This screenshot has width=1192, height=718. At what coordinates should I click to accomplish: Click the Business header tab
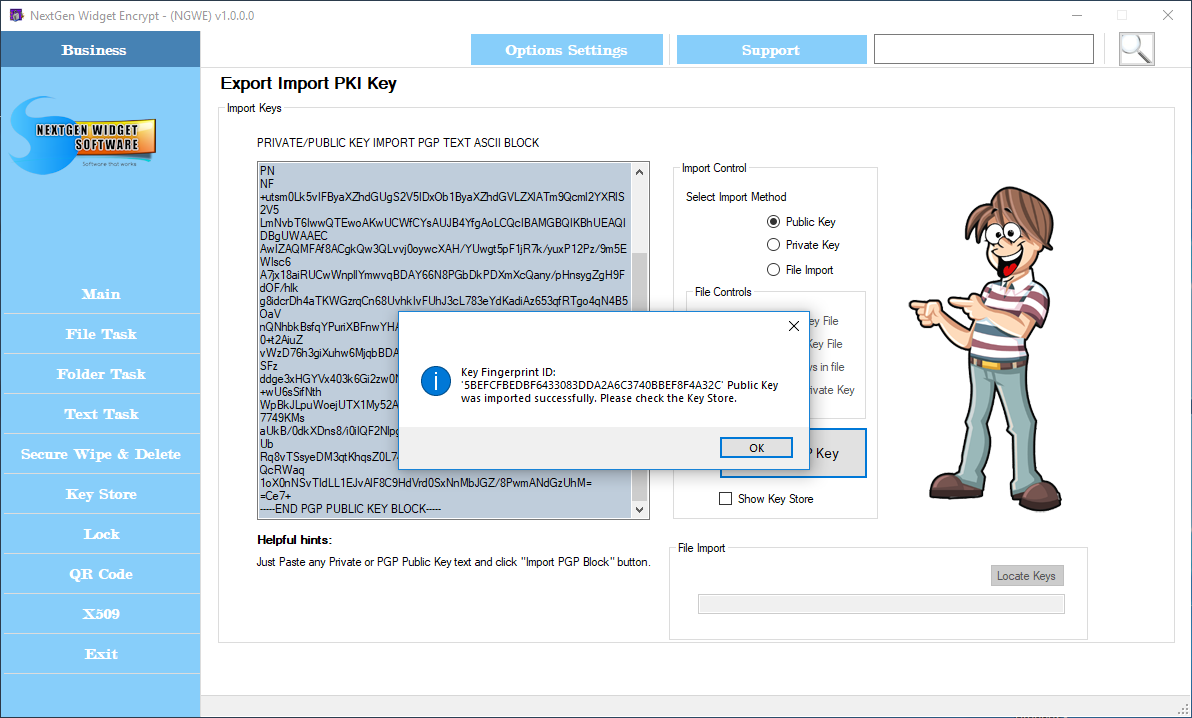click(100, 49)
